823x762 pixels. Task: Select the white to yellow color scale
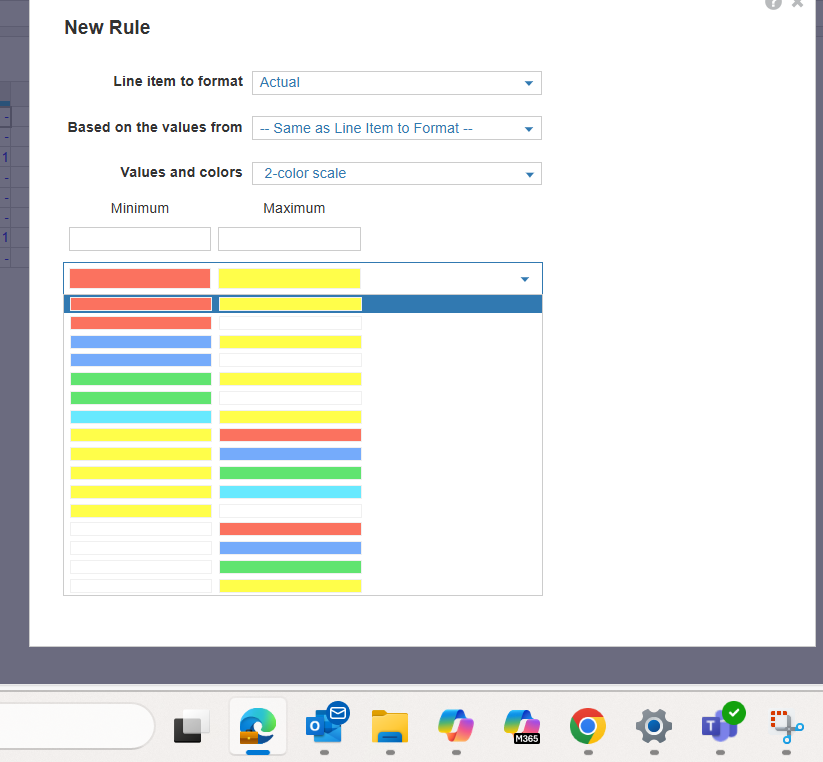[x=303, y=586]
